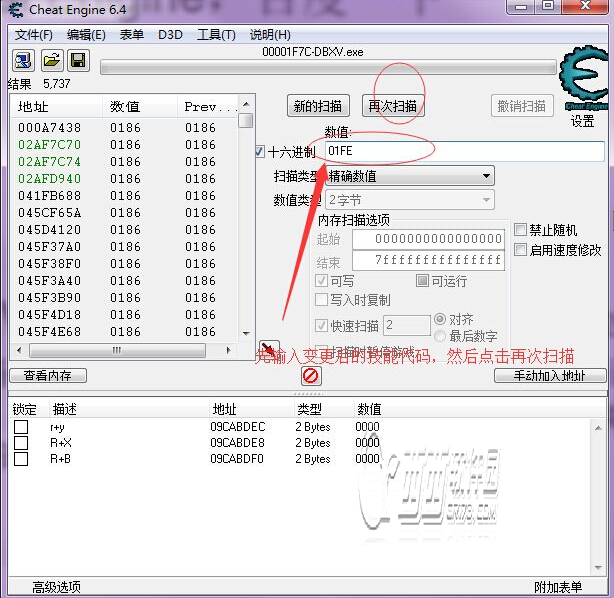The height and width of the screenshot is (598, 614).
Task: Open the 扫描类型 精确数值 dropdown
Action: click(x=410, y=176)
